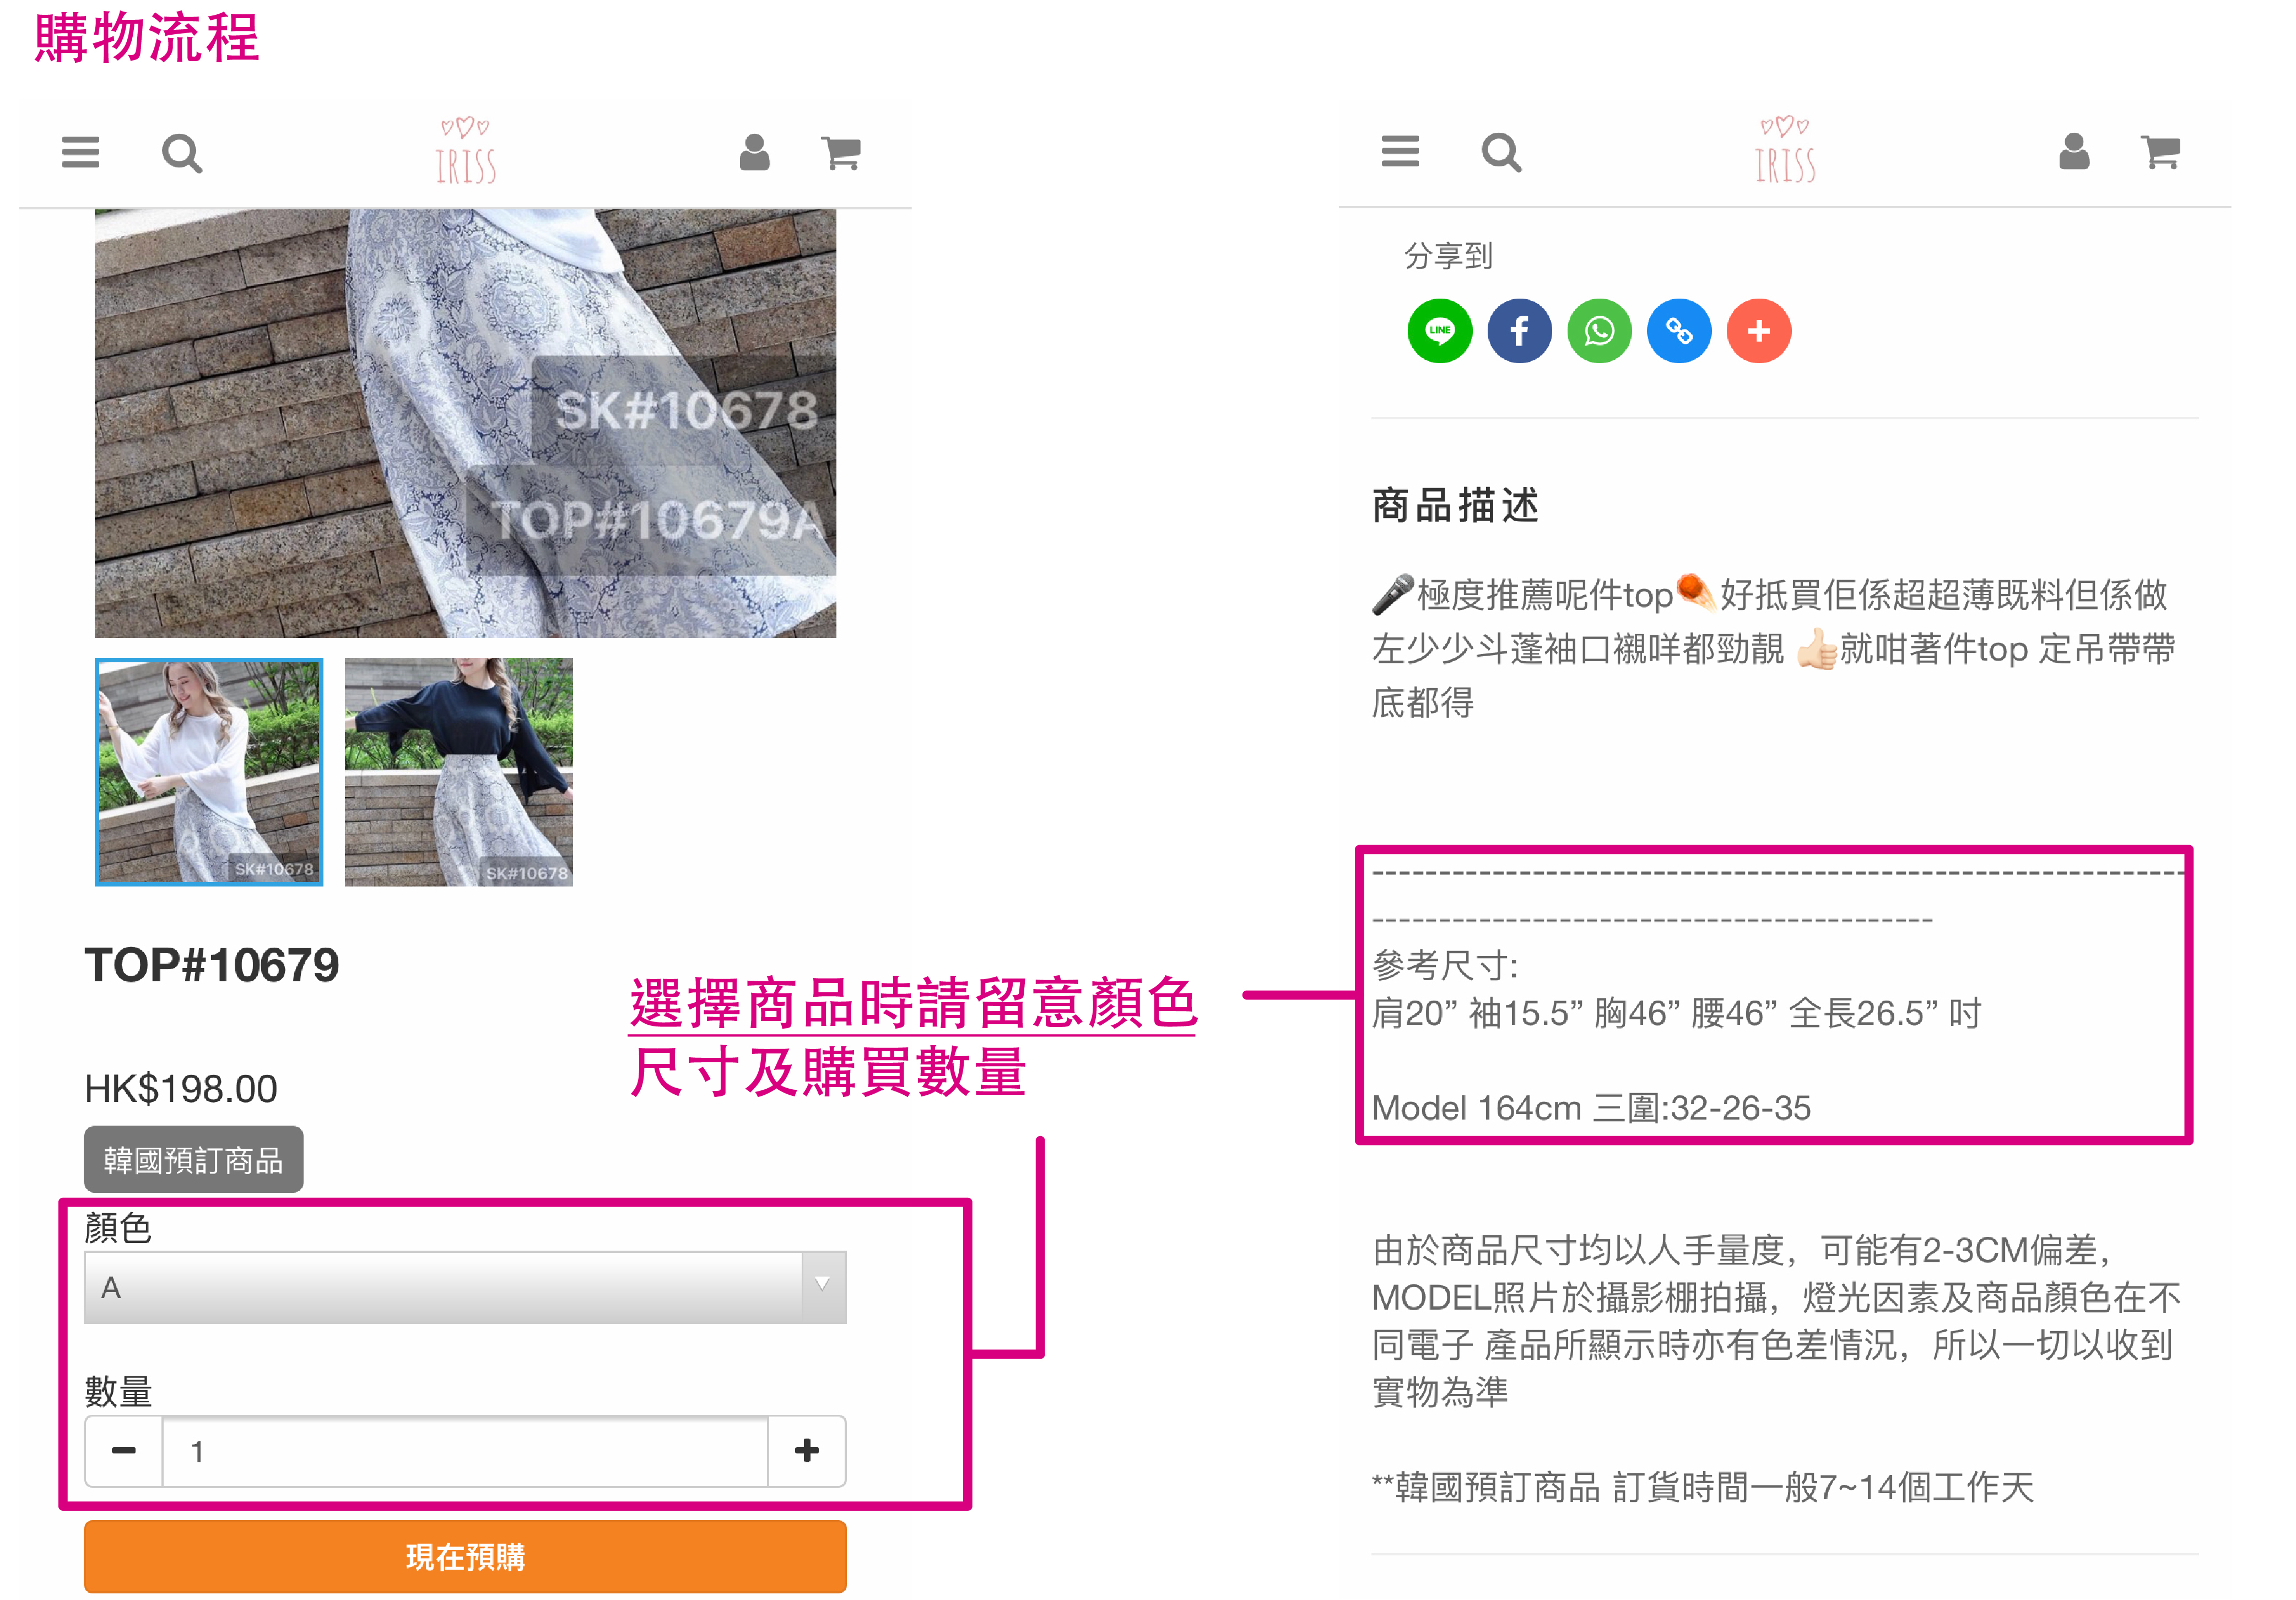This screenshot has height=1600, width=2296.
Task: Select the navy top thumbnail
Action: [x=459, y=772]
